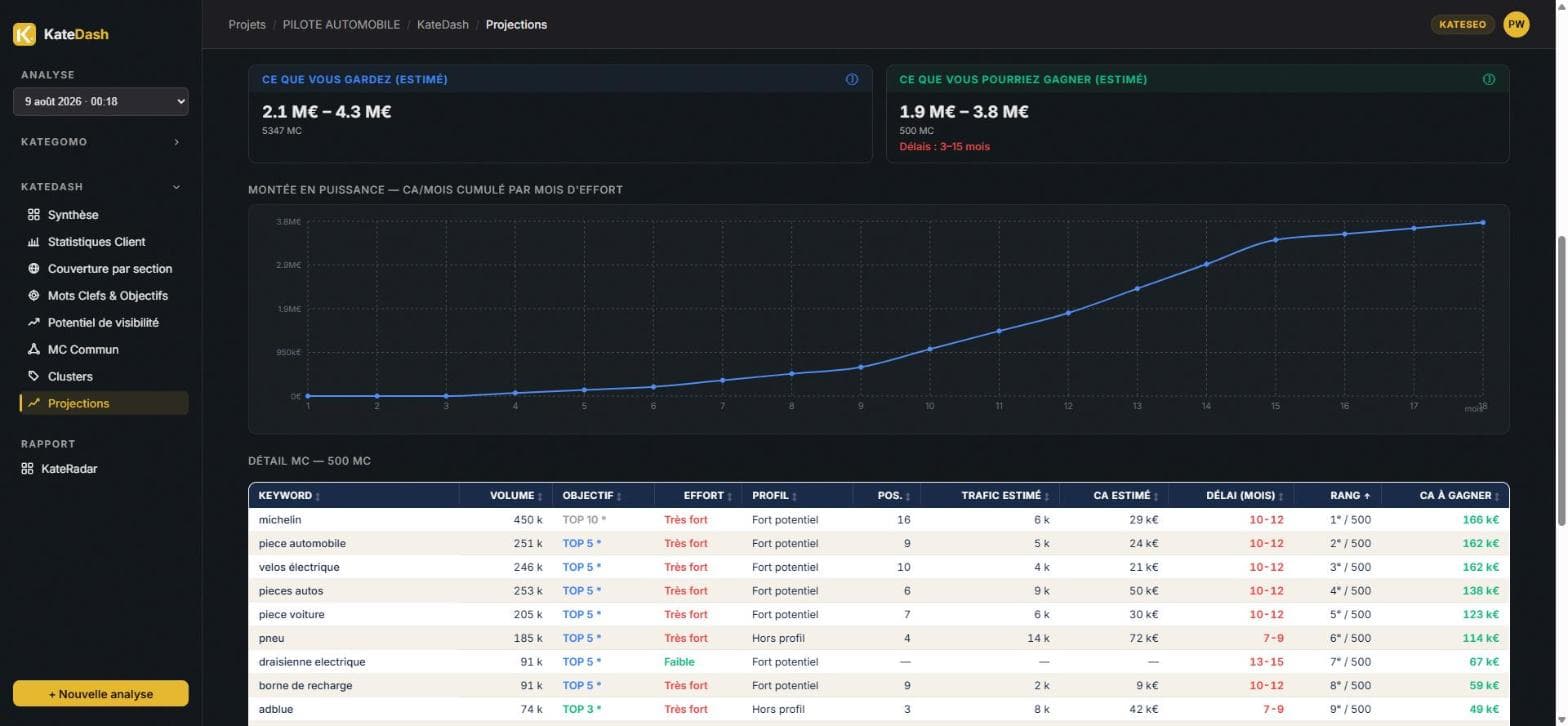The height and width of the screenshot is (726, 1568).
Task: Click the Couverture par section globe icon
Action: click(x=33, y=269)
